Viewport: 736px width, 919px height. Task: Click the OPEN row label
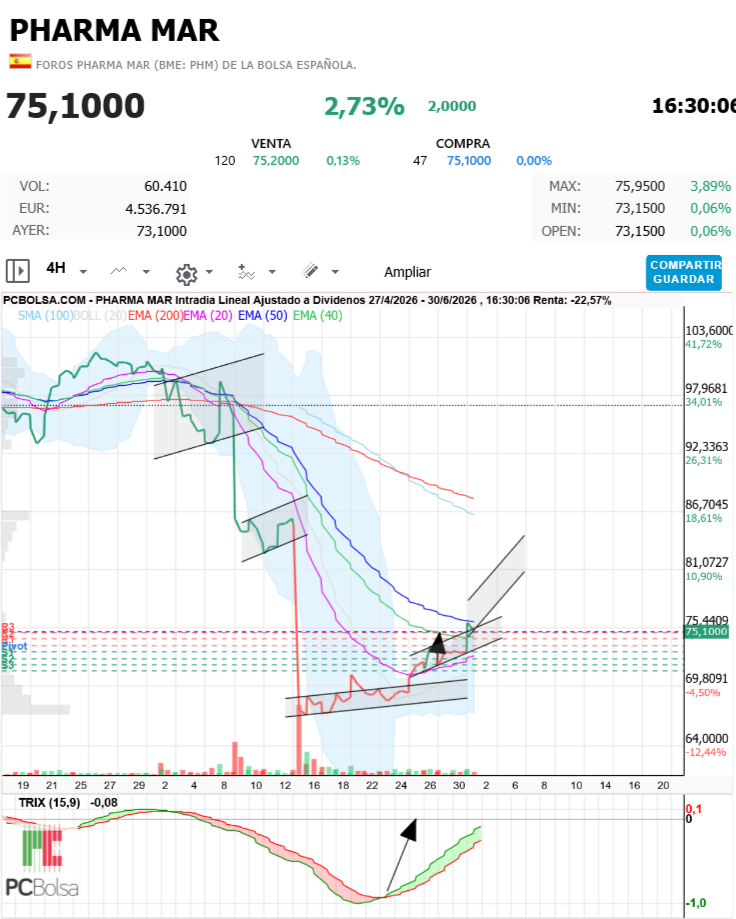(561, 231)
